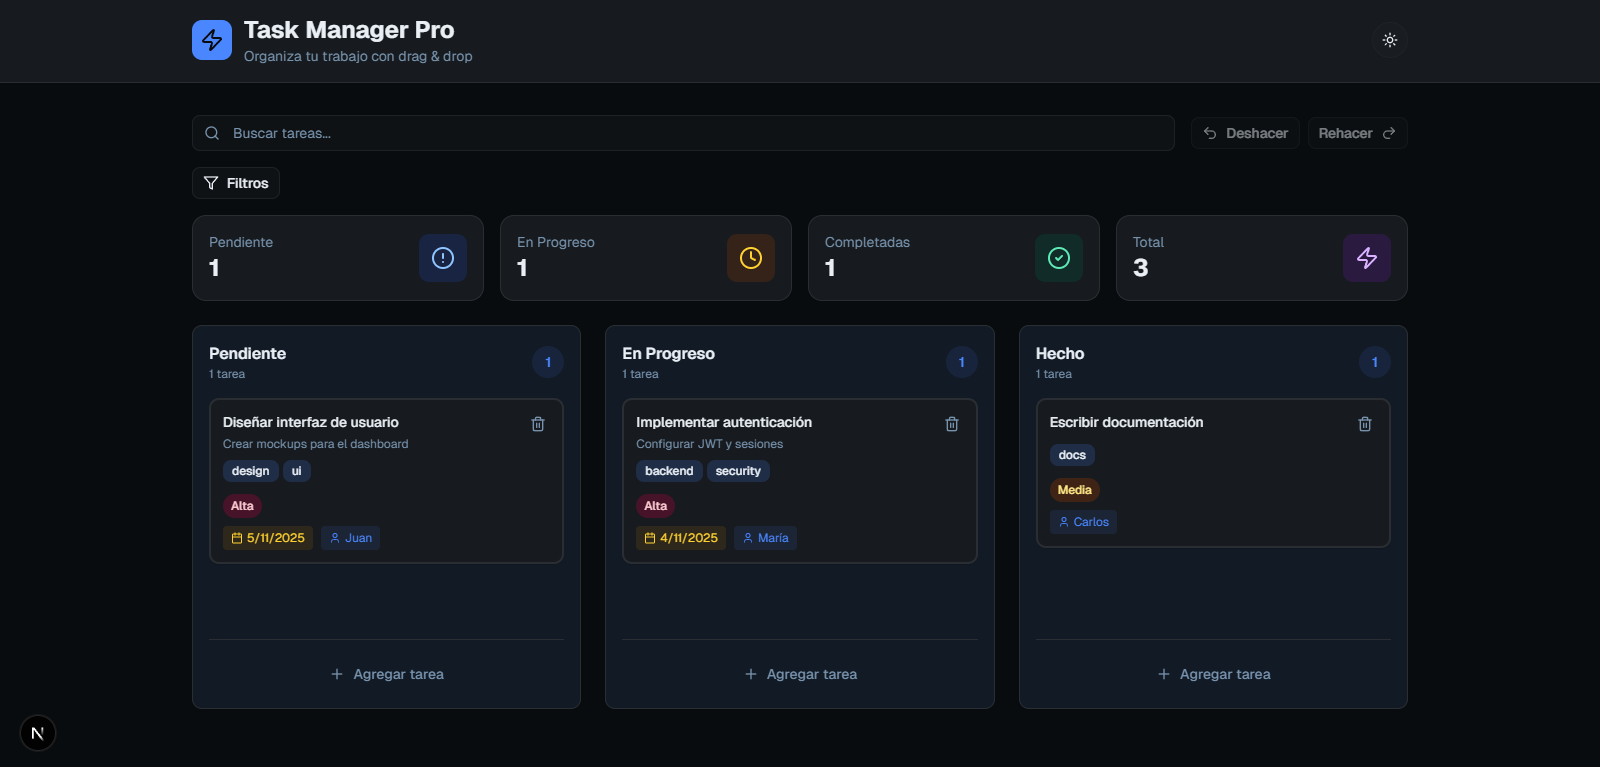1600x767 pixels.
Task: Open the Filtros filter panel
Action: tap(236, 183)
